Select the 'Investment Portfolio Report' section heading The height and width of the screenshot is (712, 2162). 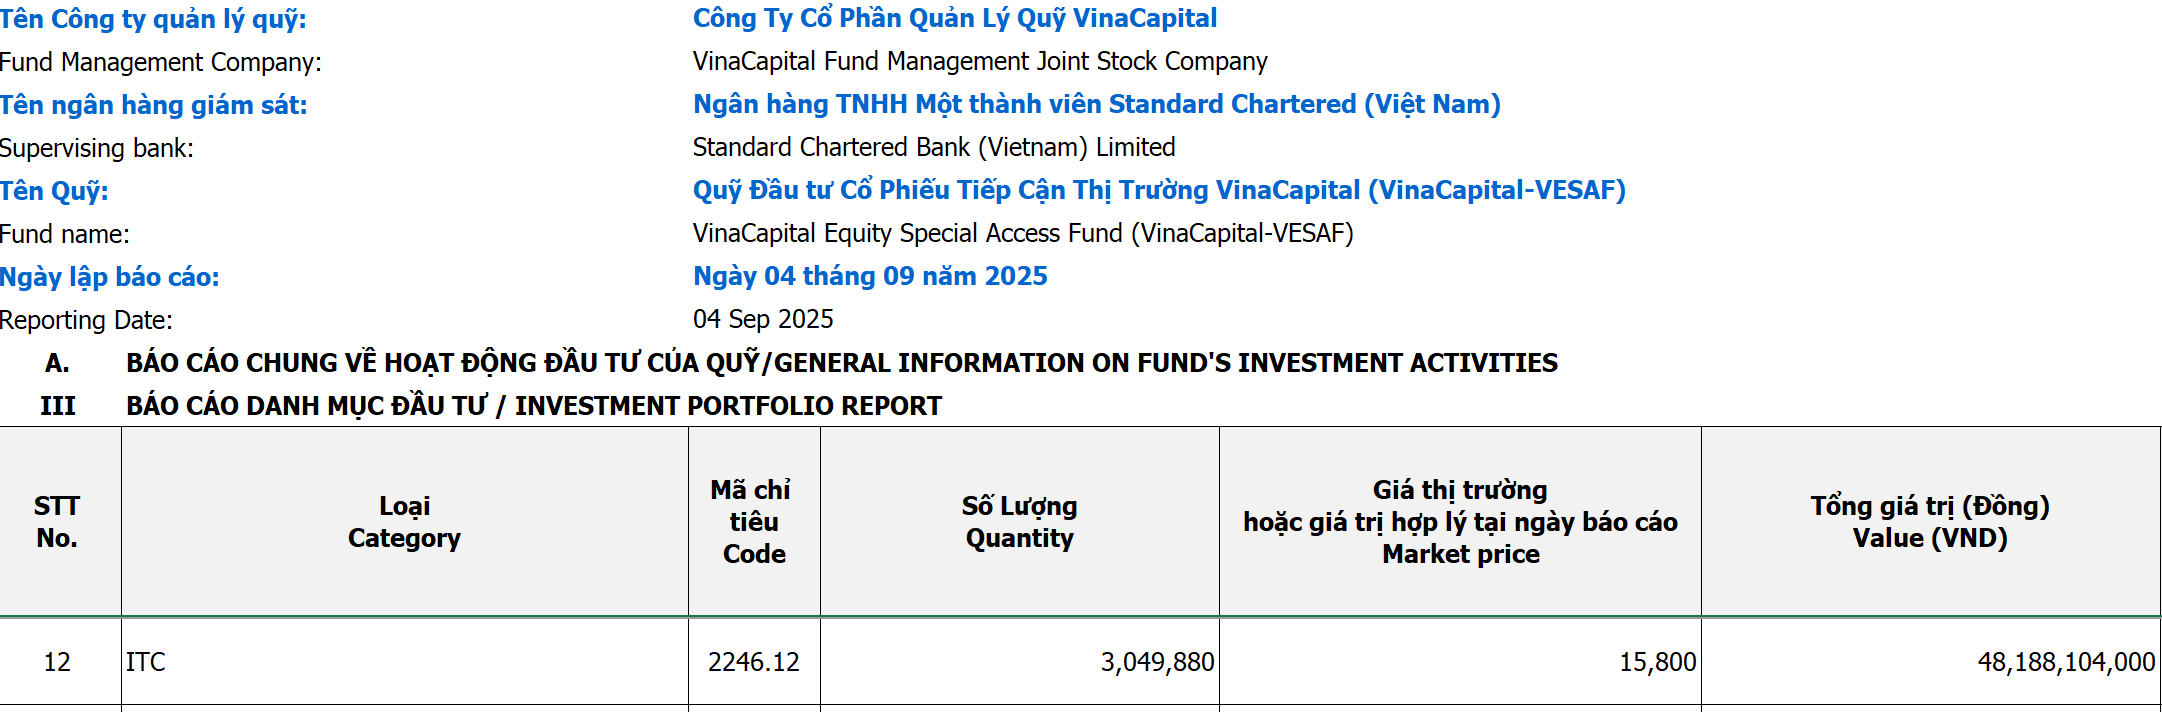click(533, 406)
